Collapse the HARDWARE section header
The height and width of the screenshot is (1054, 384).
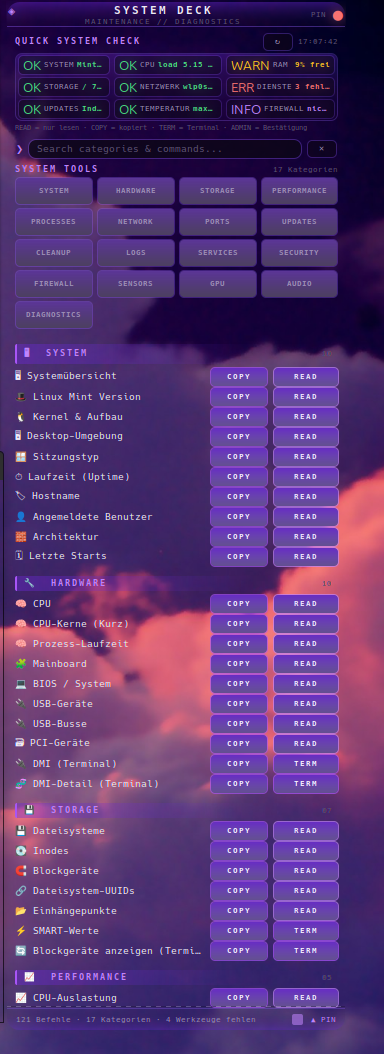tap(176, 583)
